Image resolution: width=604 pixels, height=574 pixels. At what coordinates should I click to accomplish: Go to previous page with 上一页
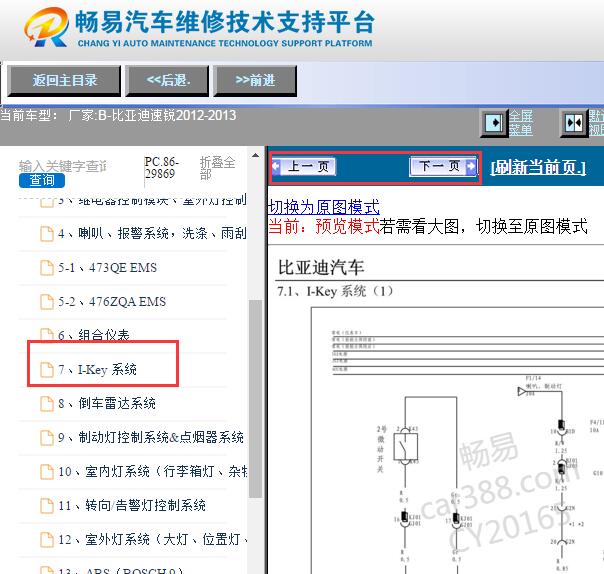tap(304, 166)
